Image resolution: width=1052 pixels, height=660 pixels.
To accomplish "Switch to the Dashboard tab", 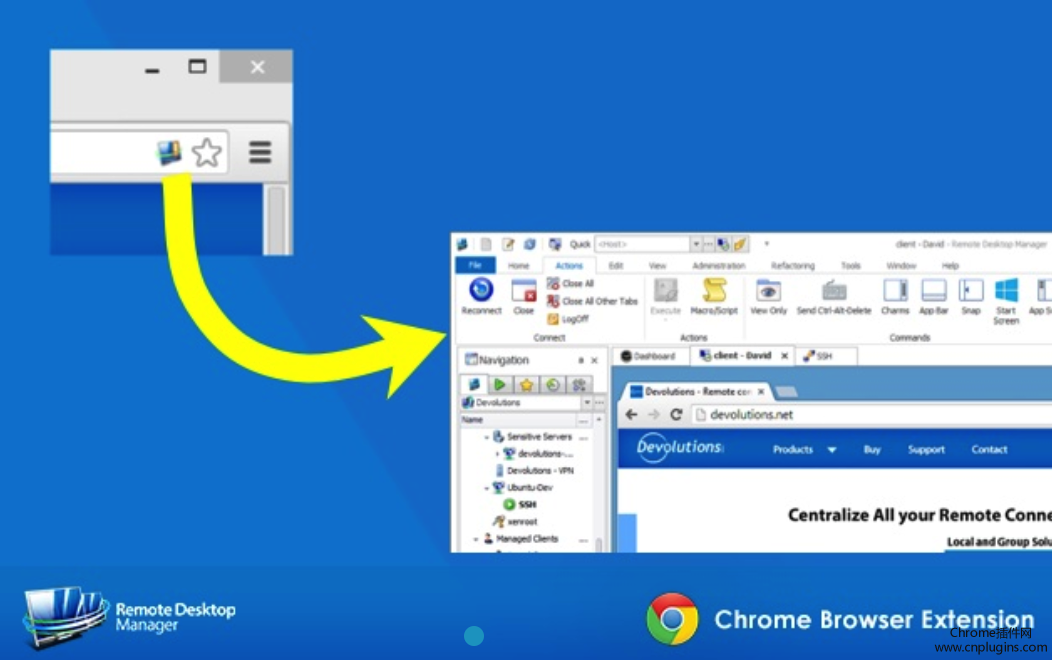I will pos(649,356).
